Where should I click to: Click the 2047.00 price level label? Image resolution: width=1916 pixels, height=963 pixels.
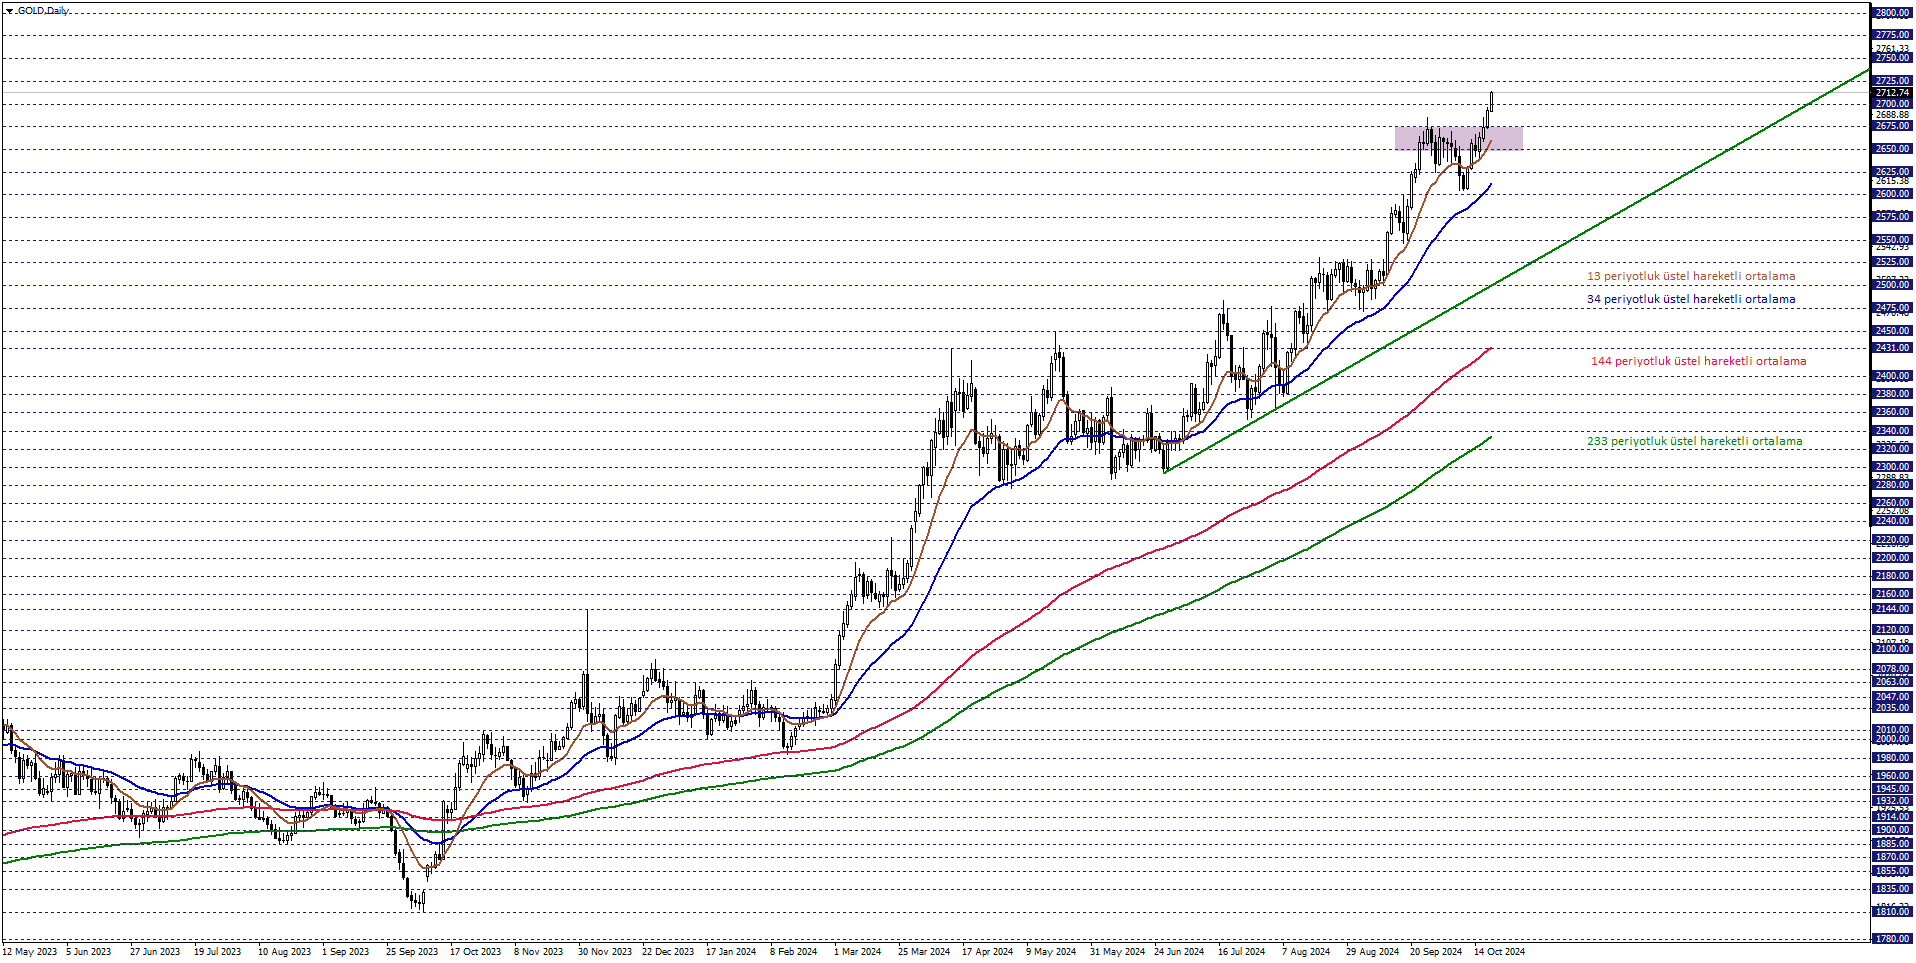pyautogui.click(x=1892, y=697)
